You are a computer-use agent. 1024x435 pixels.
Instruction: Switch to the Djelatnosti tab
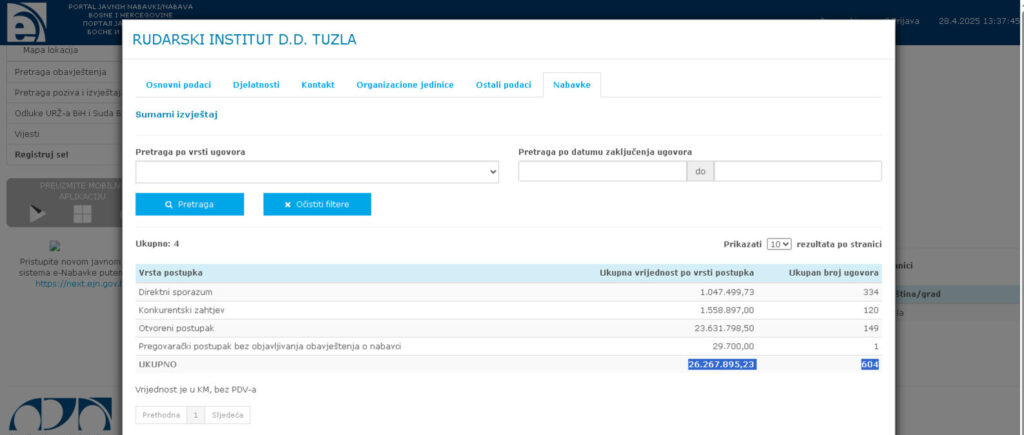click(x=256, y=85)
